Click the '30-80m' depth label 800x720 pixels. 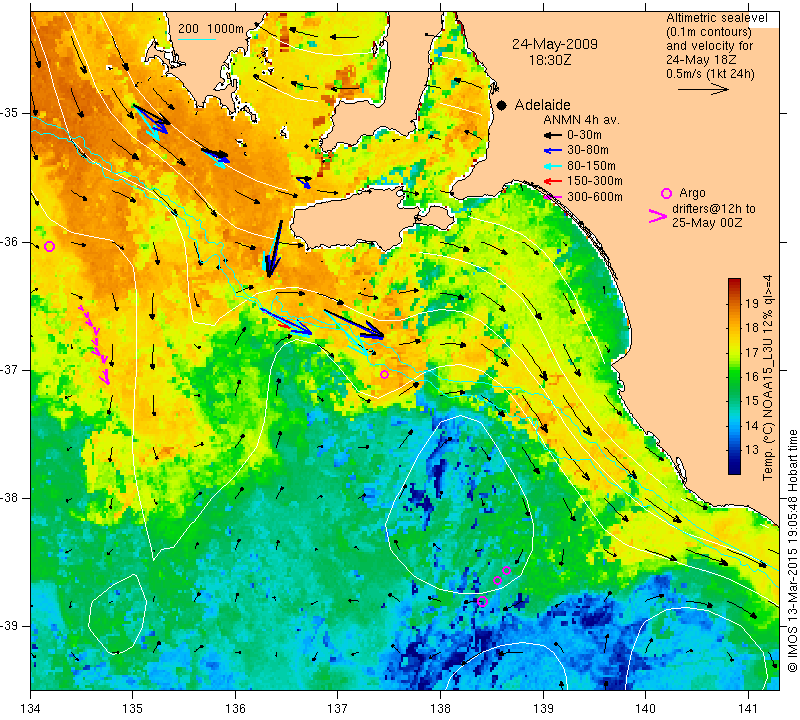(587, 150)
